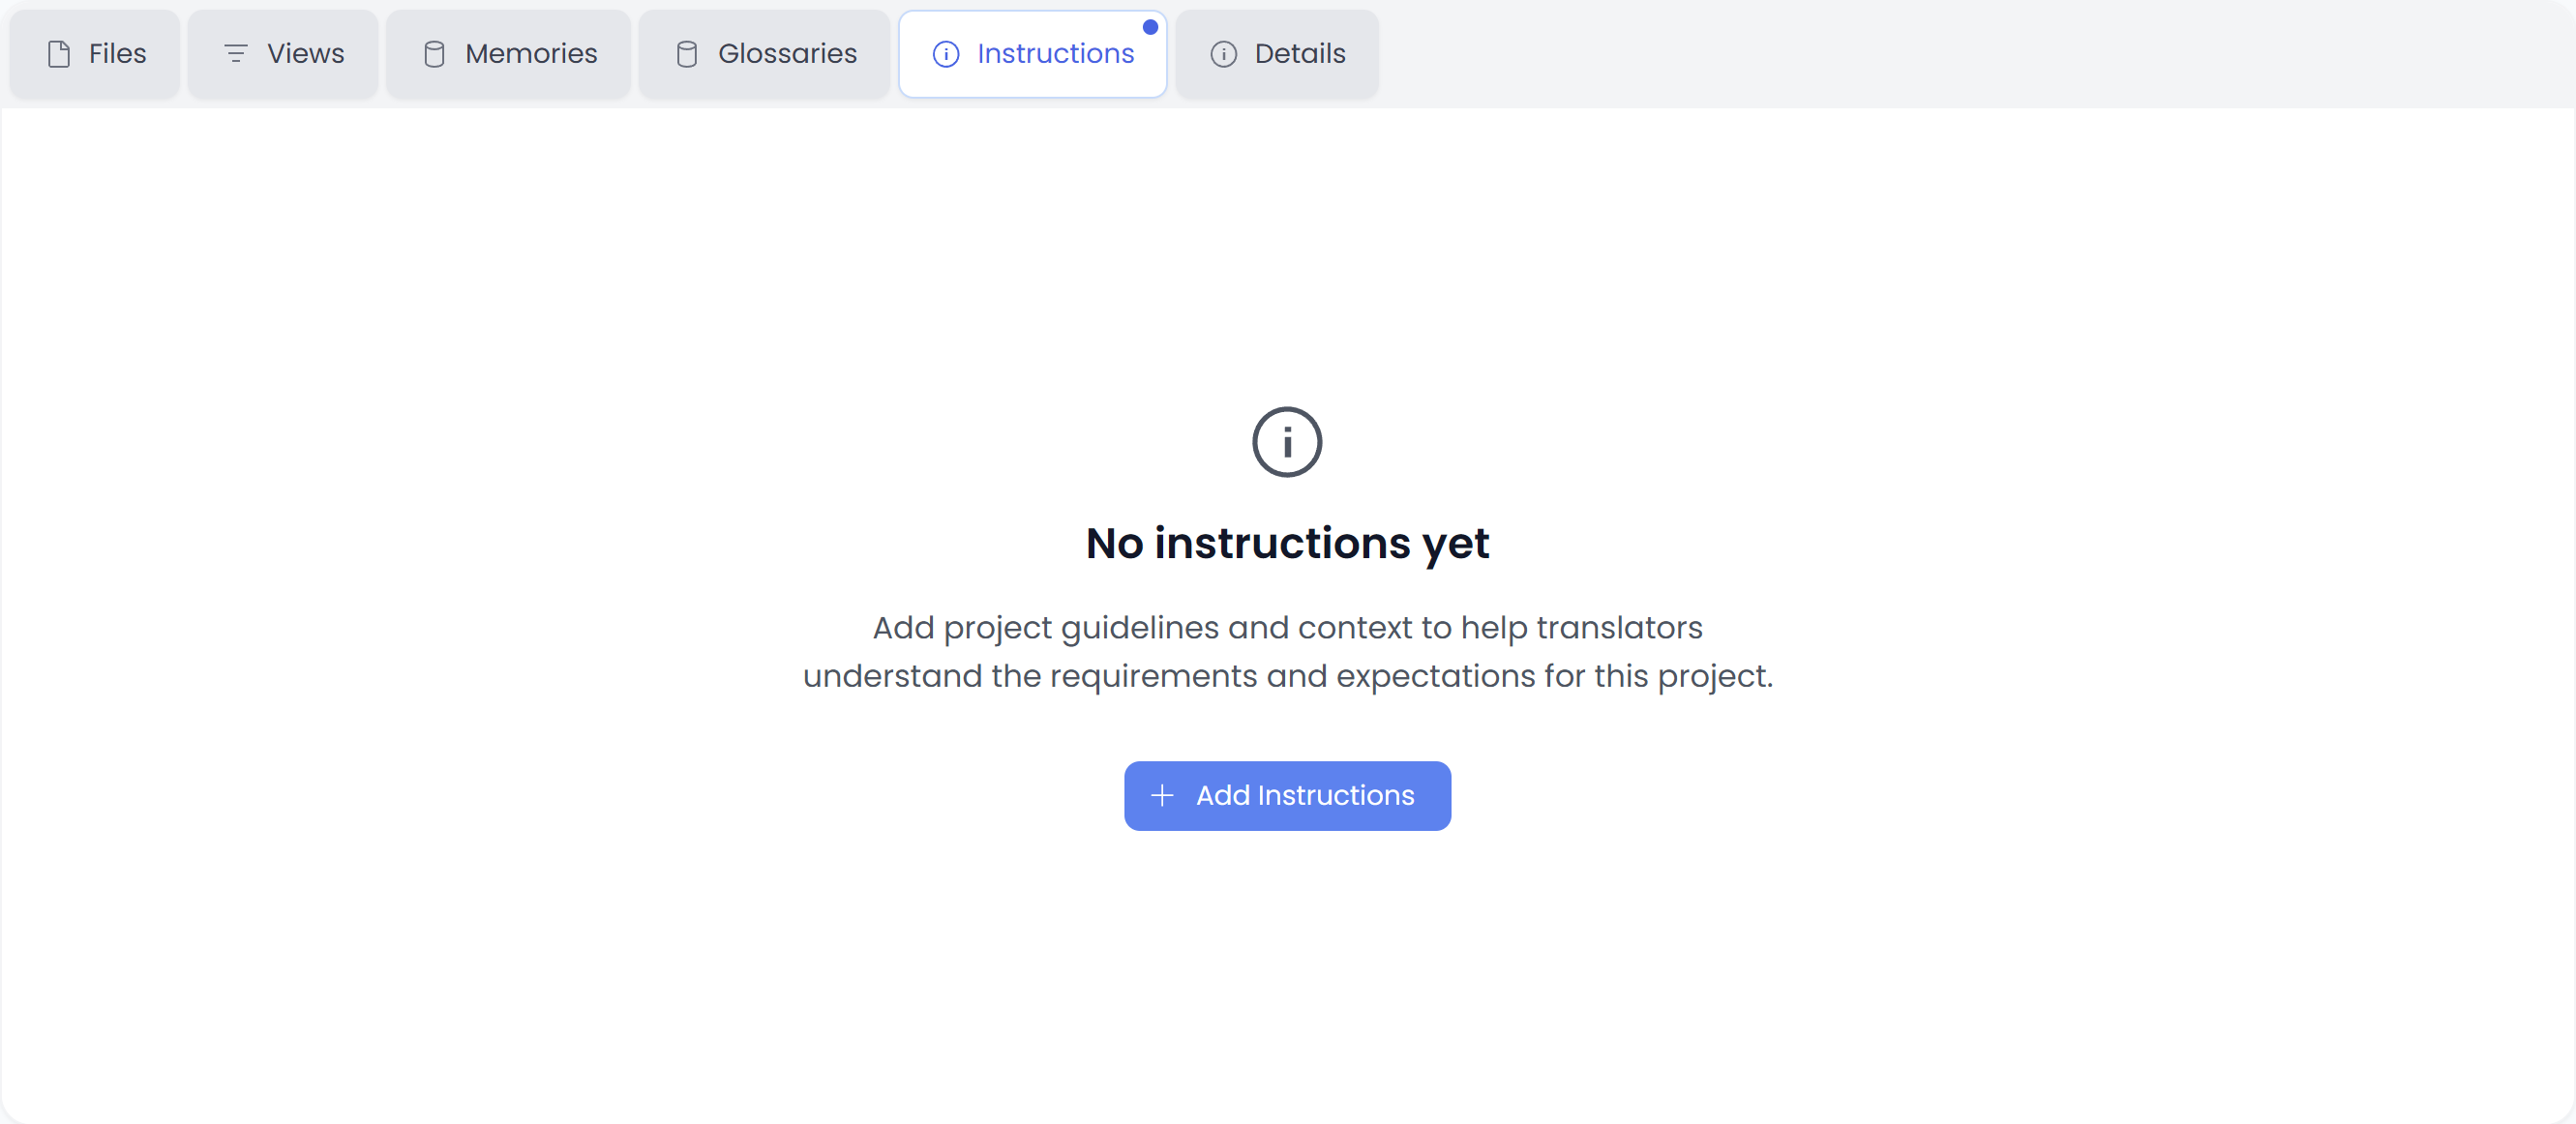Click the document icon on Files tab
Viewport: 2576px width, 1124px height.
[59, 54]
